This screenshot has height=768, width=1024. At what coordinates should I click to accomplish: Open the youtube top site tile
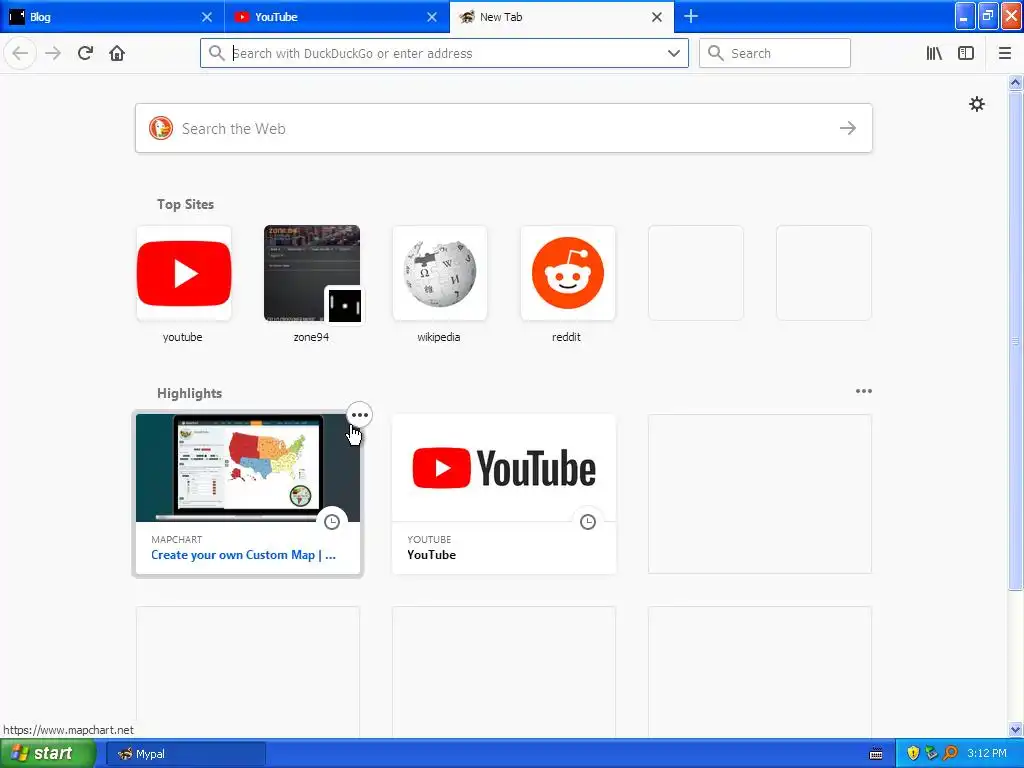coord(184,273)
